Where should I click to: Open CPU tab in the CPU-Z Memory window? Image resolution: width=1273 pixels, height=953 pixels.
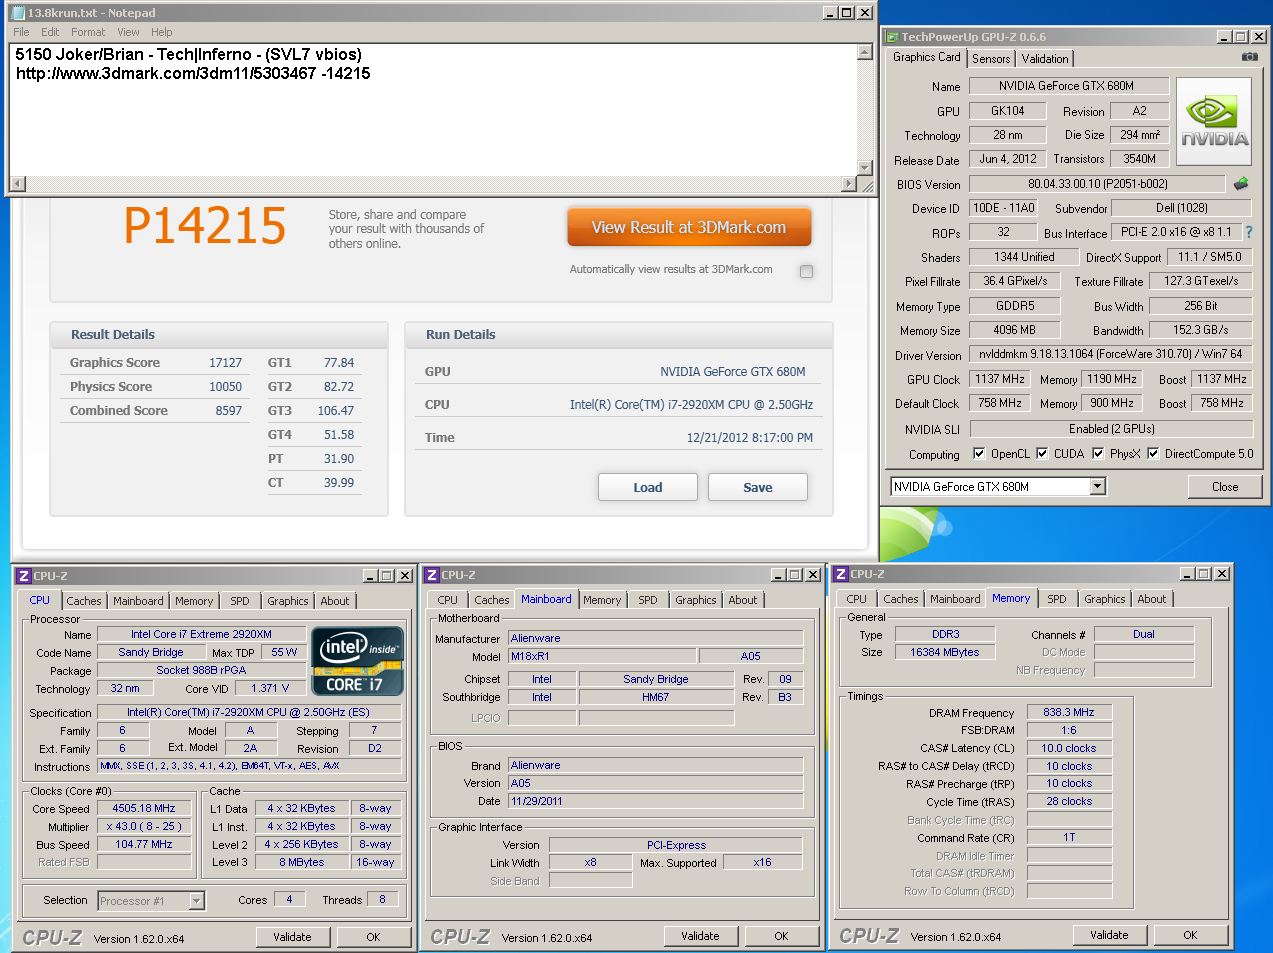click(857, 599)
